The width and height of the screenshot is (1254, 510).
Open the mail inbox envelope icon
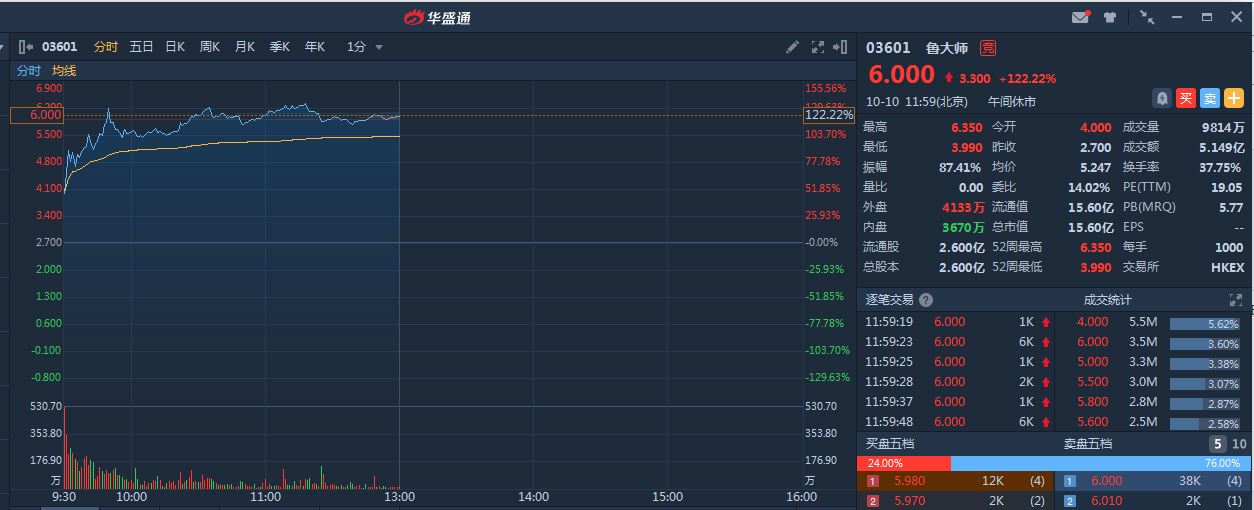[x=1080, y=17]
